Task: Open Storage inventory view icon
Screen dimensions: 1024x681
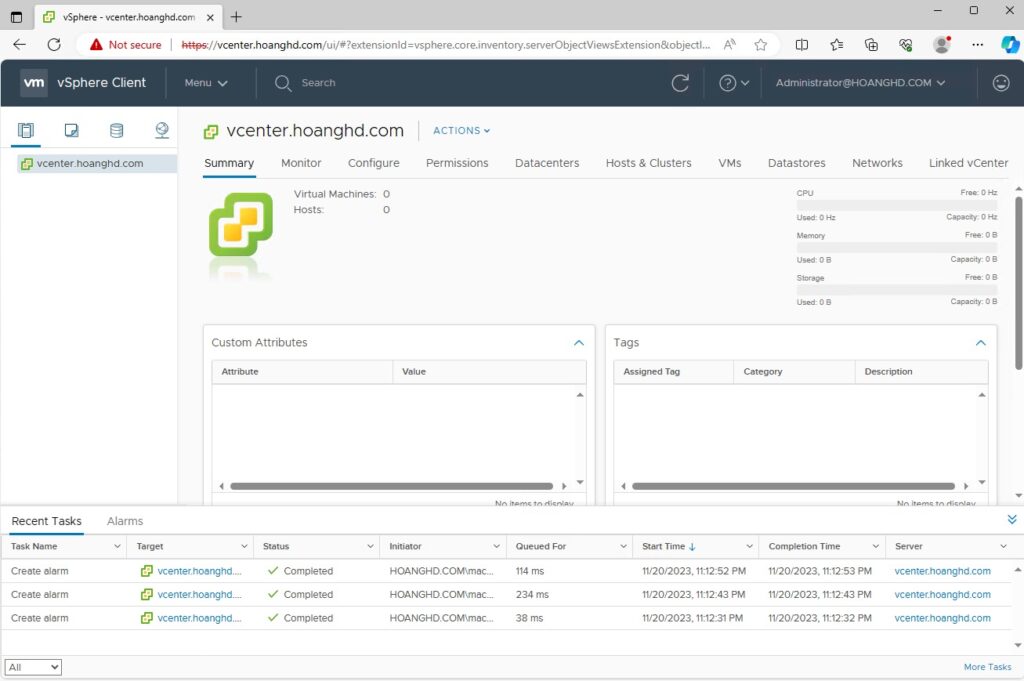Action: tap(116, 131)
